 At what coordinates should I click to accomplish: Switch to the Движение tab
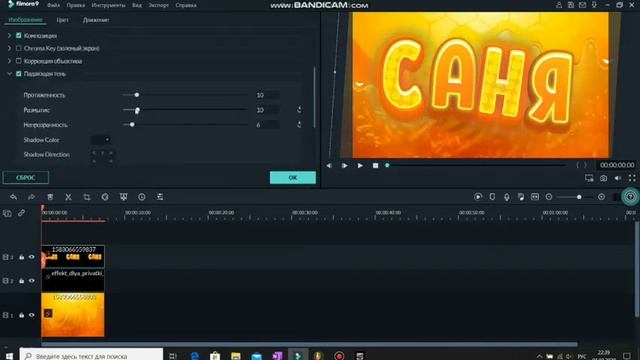[96, 20]
